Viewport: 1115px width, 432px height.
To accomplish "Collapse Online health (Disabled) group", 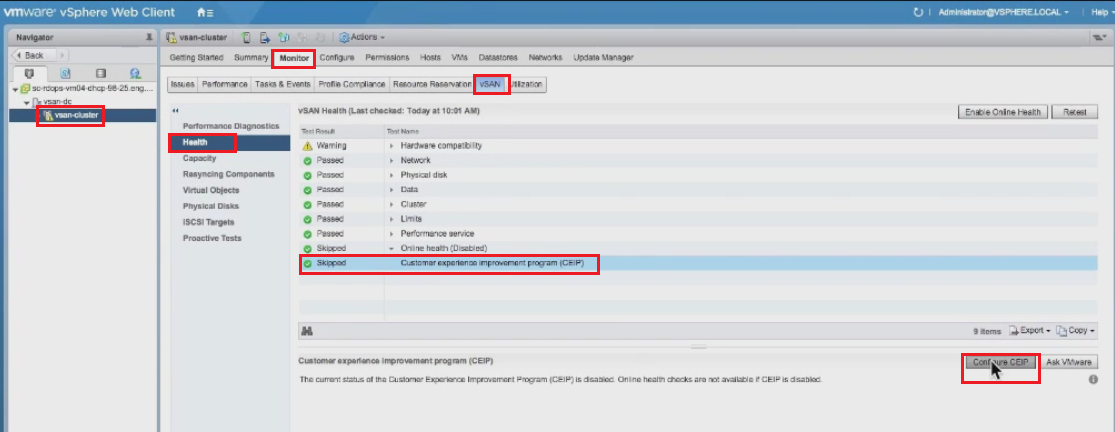I will pyautogui.click(x=391, y=249).
